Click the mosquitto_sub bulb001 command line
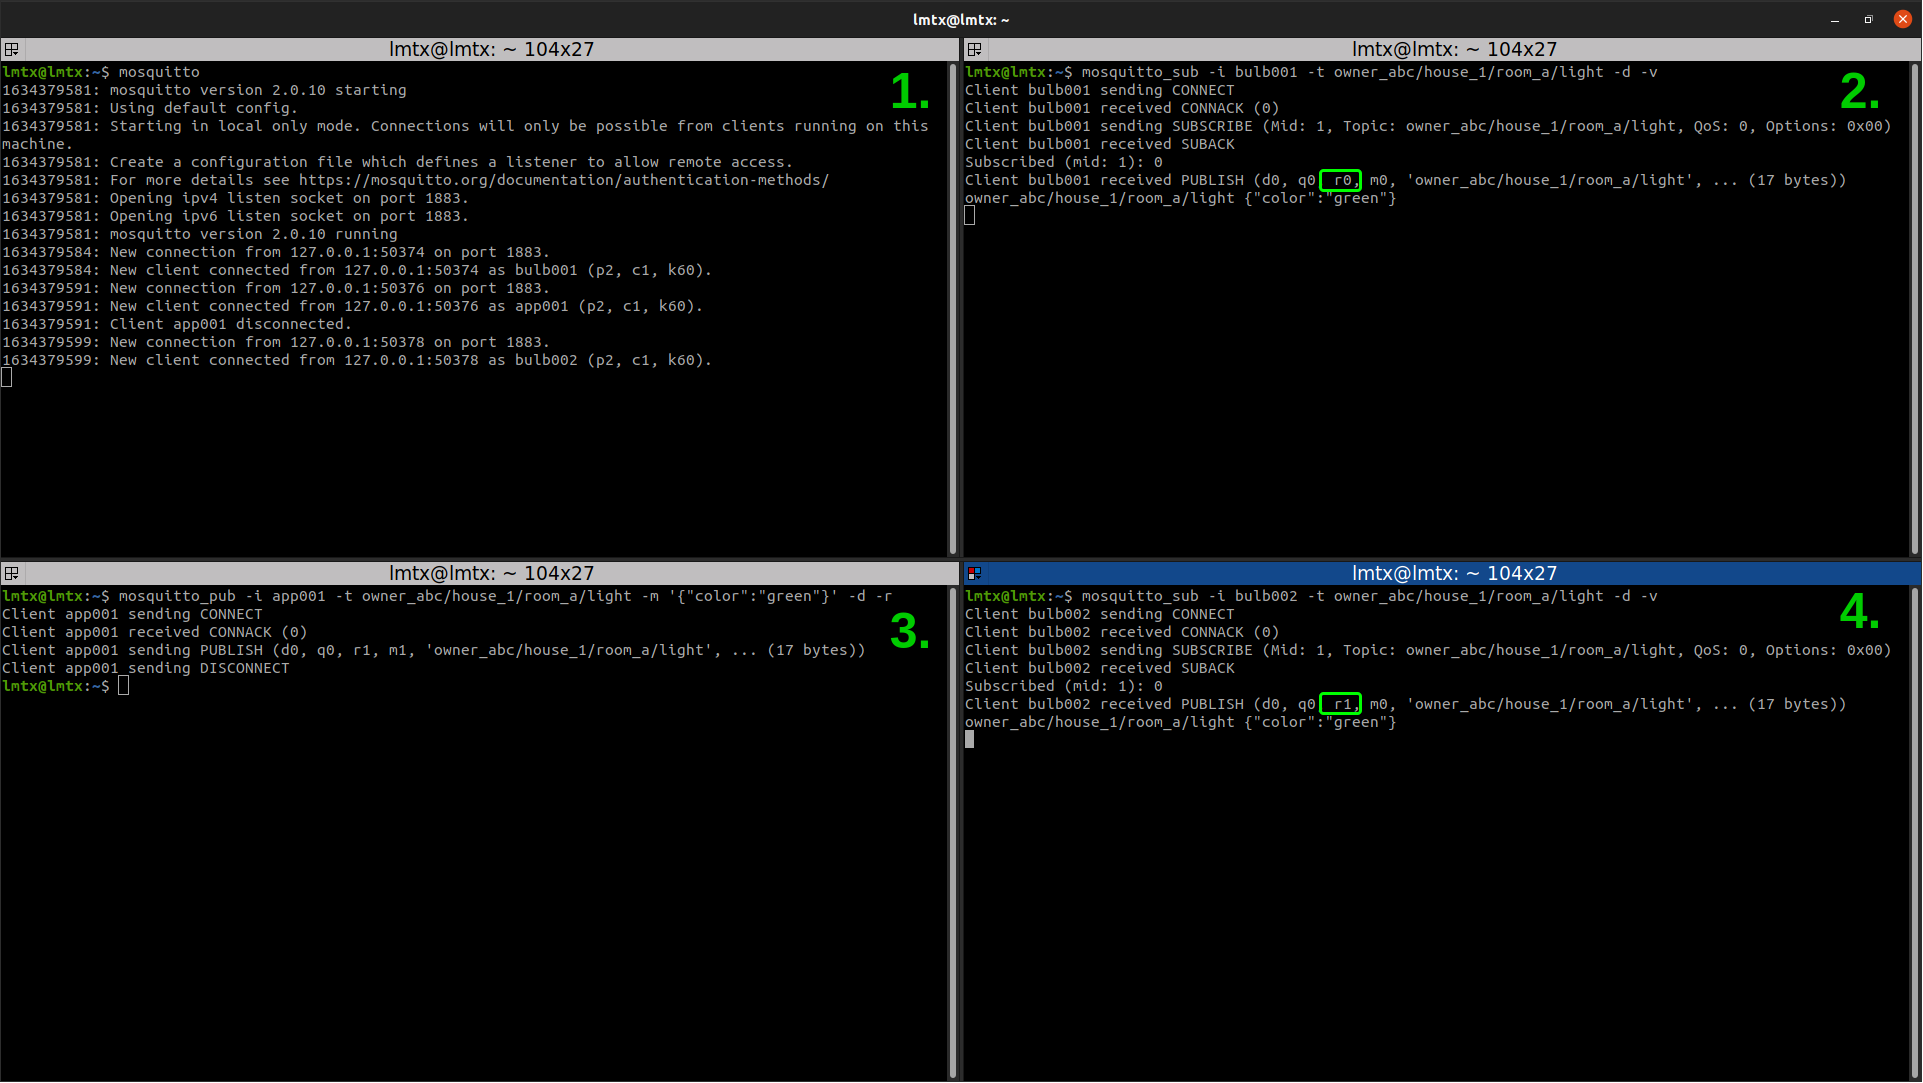This screenshot has height=1083, width=1923. [1311, 72]
